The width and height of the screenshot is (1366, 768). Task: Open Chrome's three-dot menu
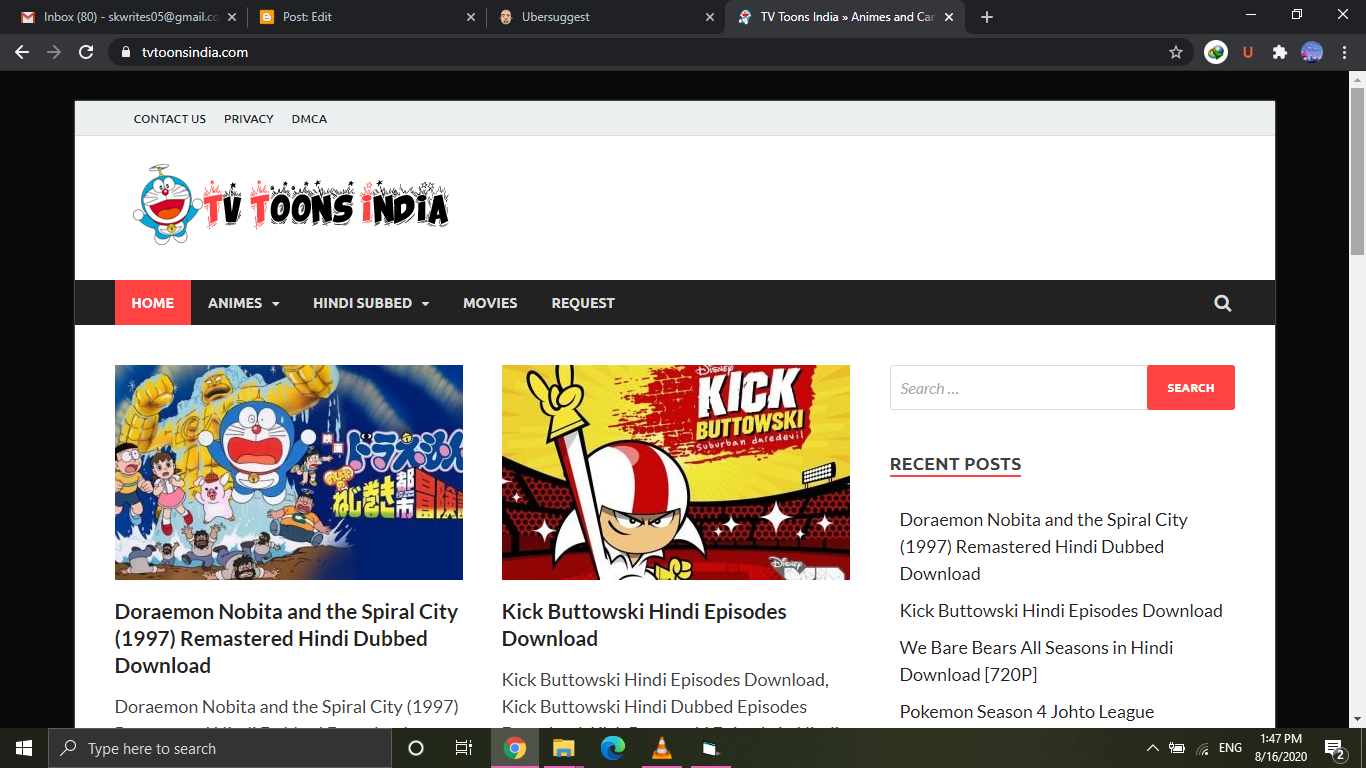[1344, 52]
